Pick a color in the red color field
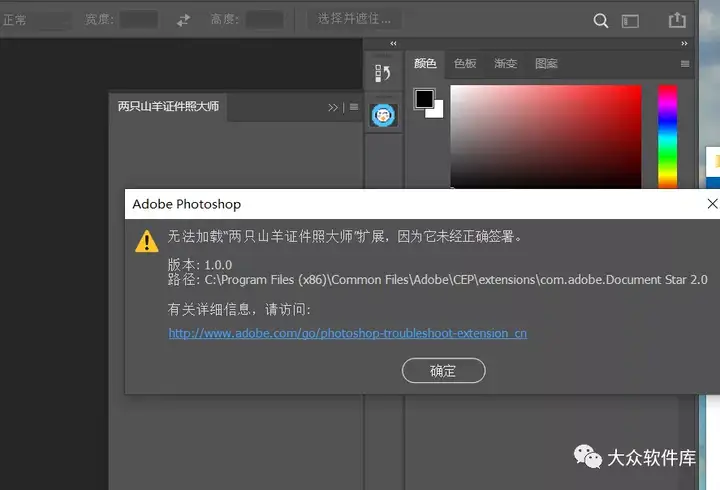 [546, 136]
